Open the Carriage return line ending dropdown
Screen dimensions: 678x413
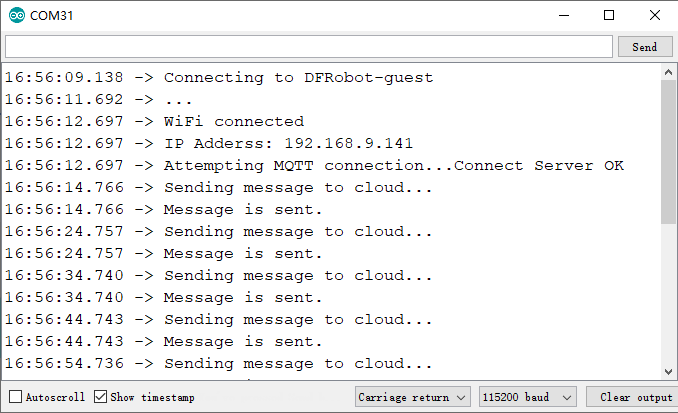(413, 397)
